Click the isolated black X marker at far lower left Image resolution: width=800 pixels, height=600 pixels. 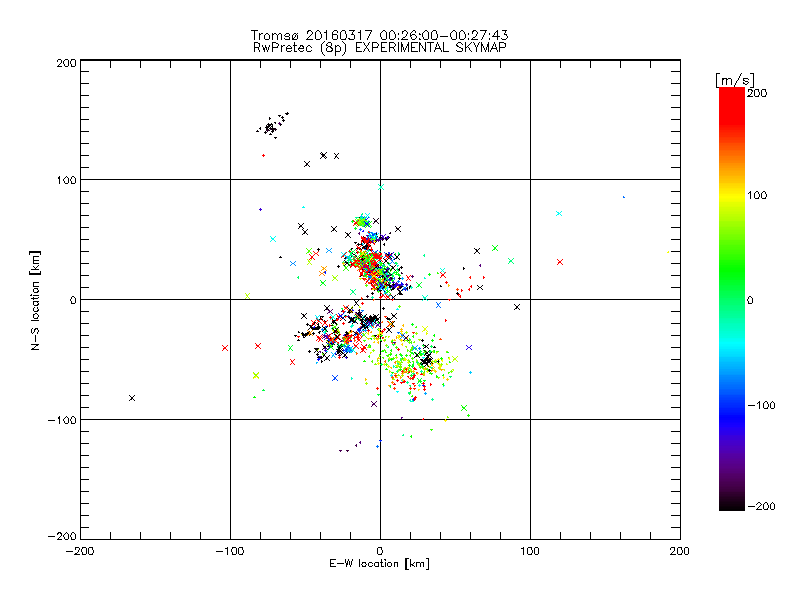(132, 398)
